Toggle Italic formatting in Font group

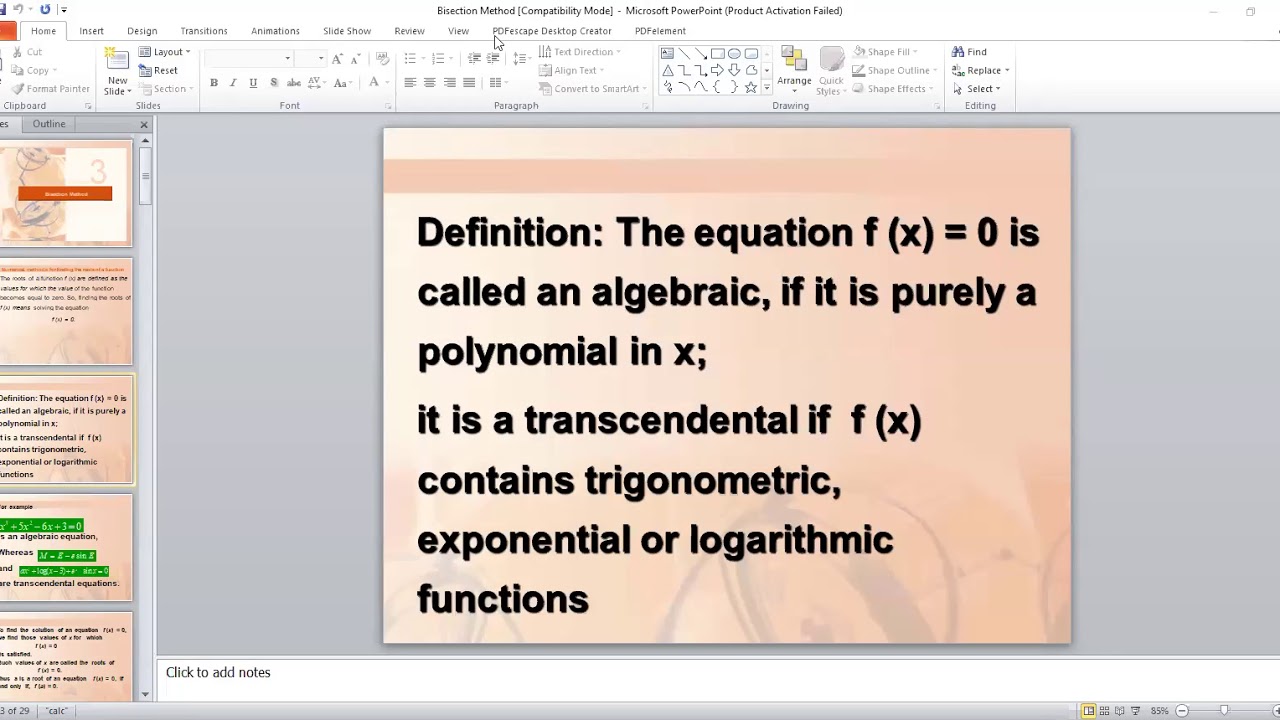coord(233,83)
